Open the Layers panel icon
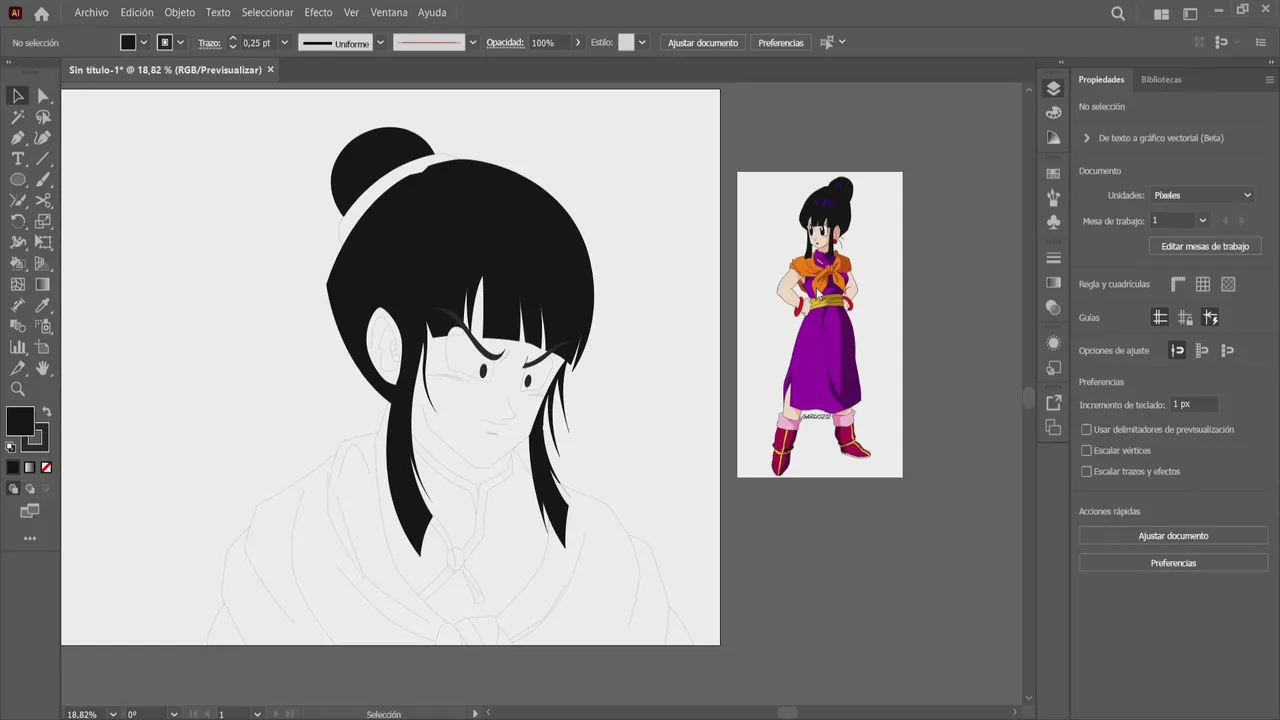This screenshot has width=1280, height=720. [x=1053, y=89]
